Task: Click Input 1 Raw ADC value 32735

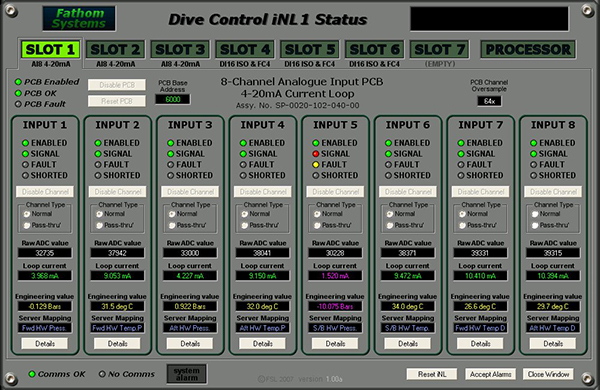Action: pyautogui.click(x=45, y=253)
